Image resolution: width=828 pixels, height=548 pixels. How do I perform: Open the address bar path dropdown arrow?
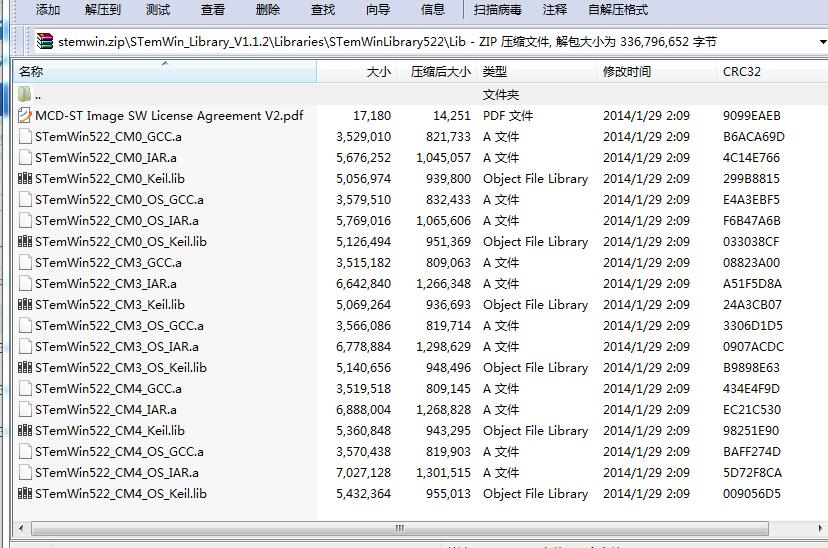coord(822,42)
